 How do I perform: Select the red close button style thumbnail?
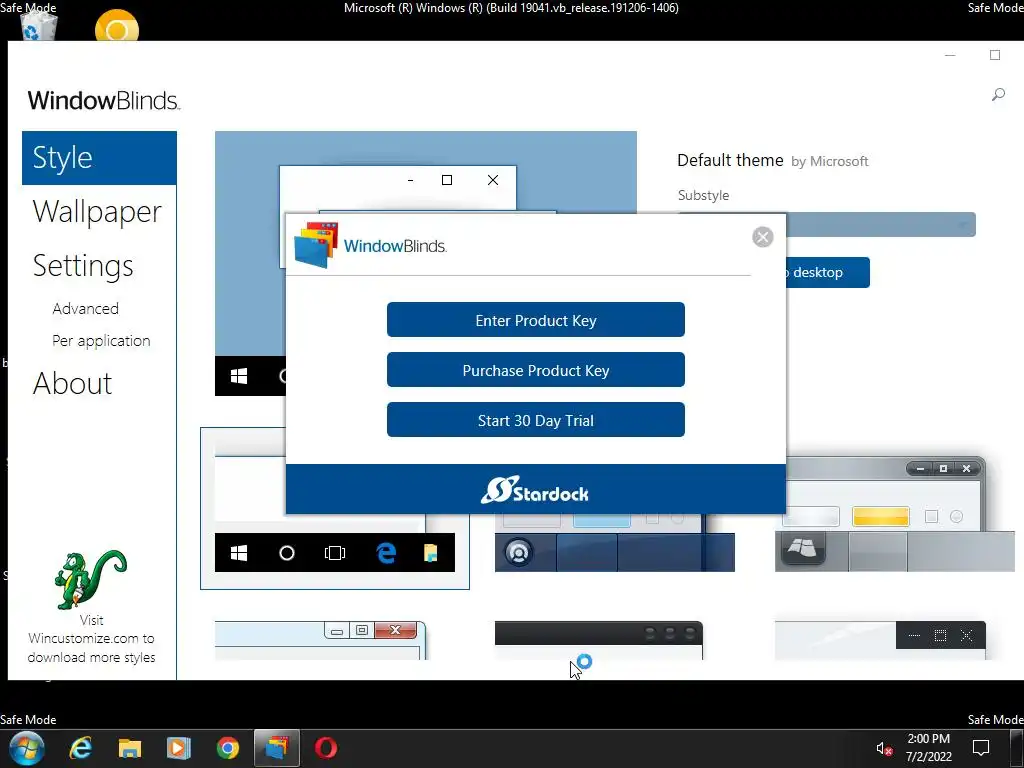click(x=321, y=640)
